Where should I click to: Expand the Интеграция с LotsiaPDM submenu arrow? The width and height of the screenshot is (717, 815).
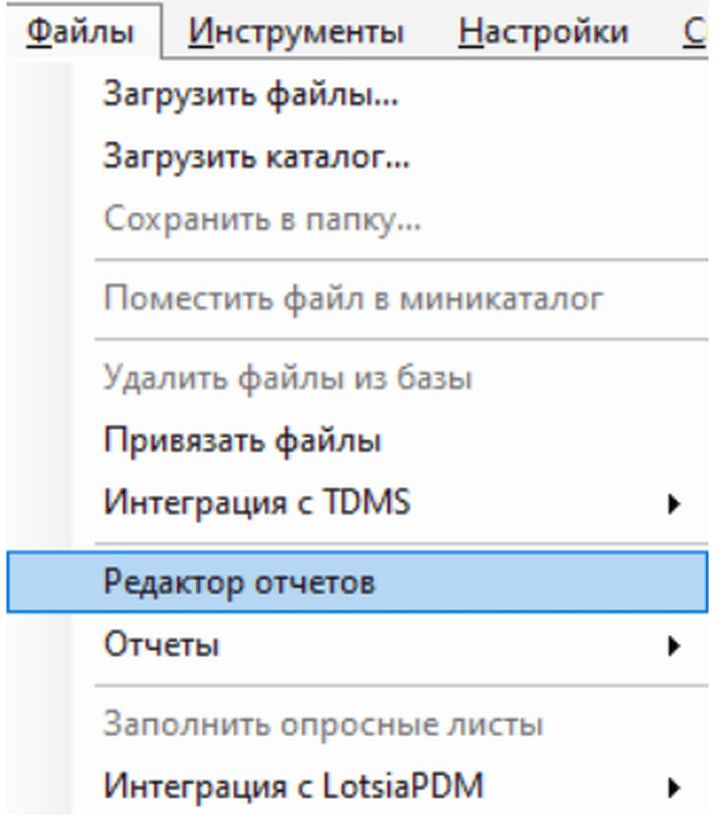(676, 787)
